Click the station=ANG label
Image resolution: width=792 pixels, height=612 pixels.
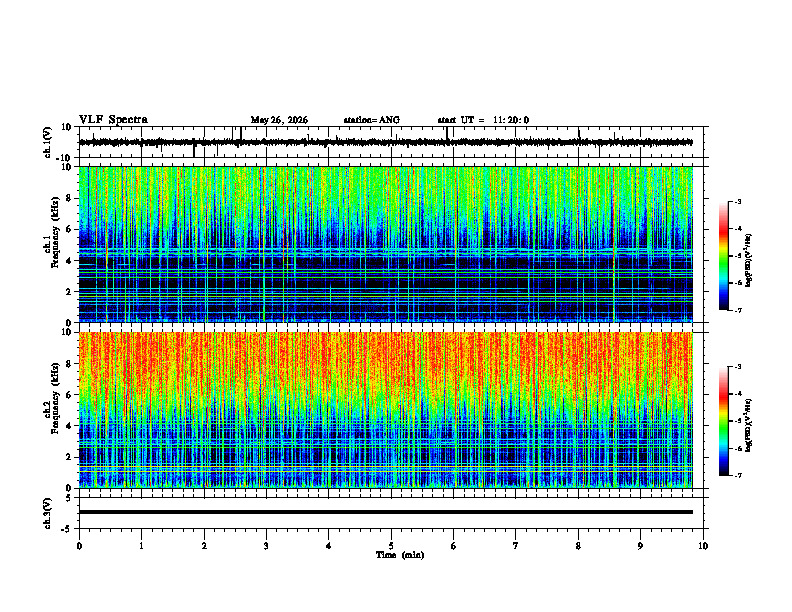[x=371, y=120]
